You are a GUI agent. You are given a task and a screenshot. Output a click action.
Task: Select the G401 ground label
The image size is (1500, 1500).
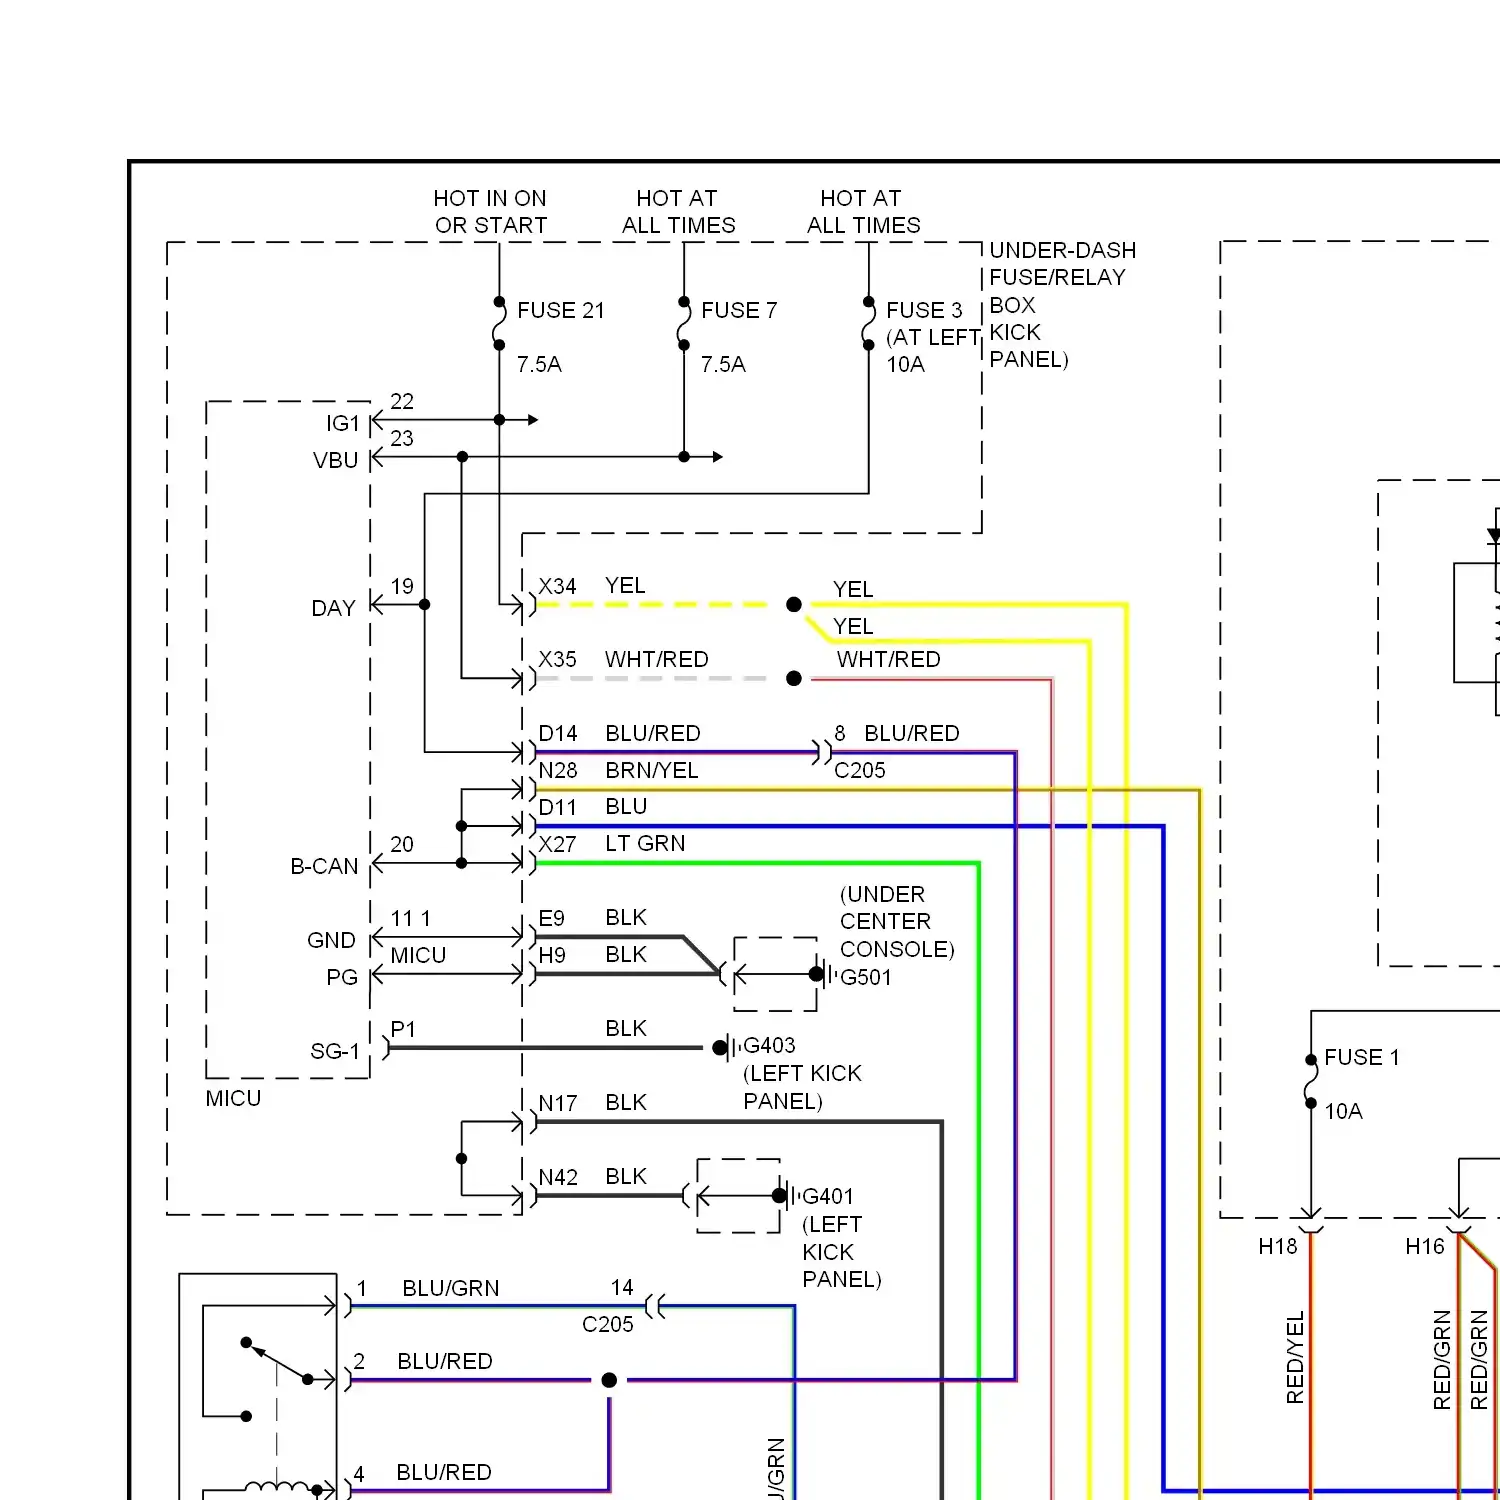828,1197
